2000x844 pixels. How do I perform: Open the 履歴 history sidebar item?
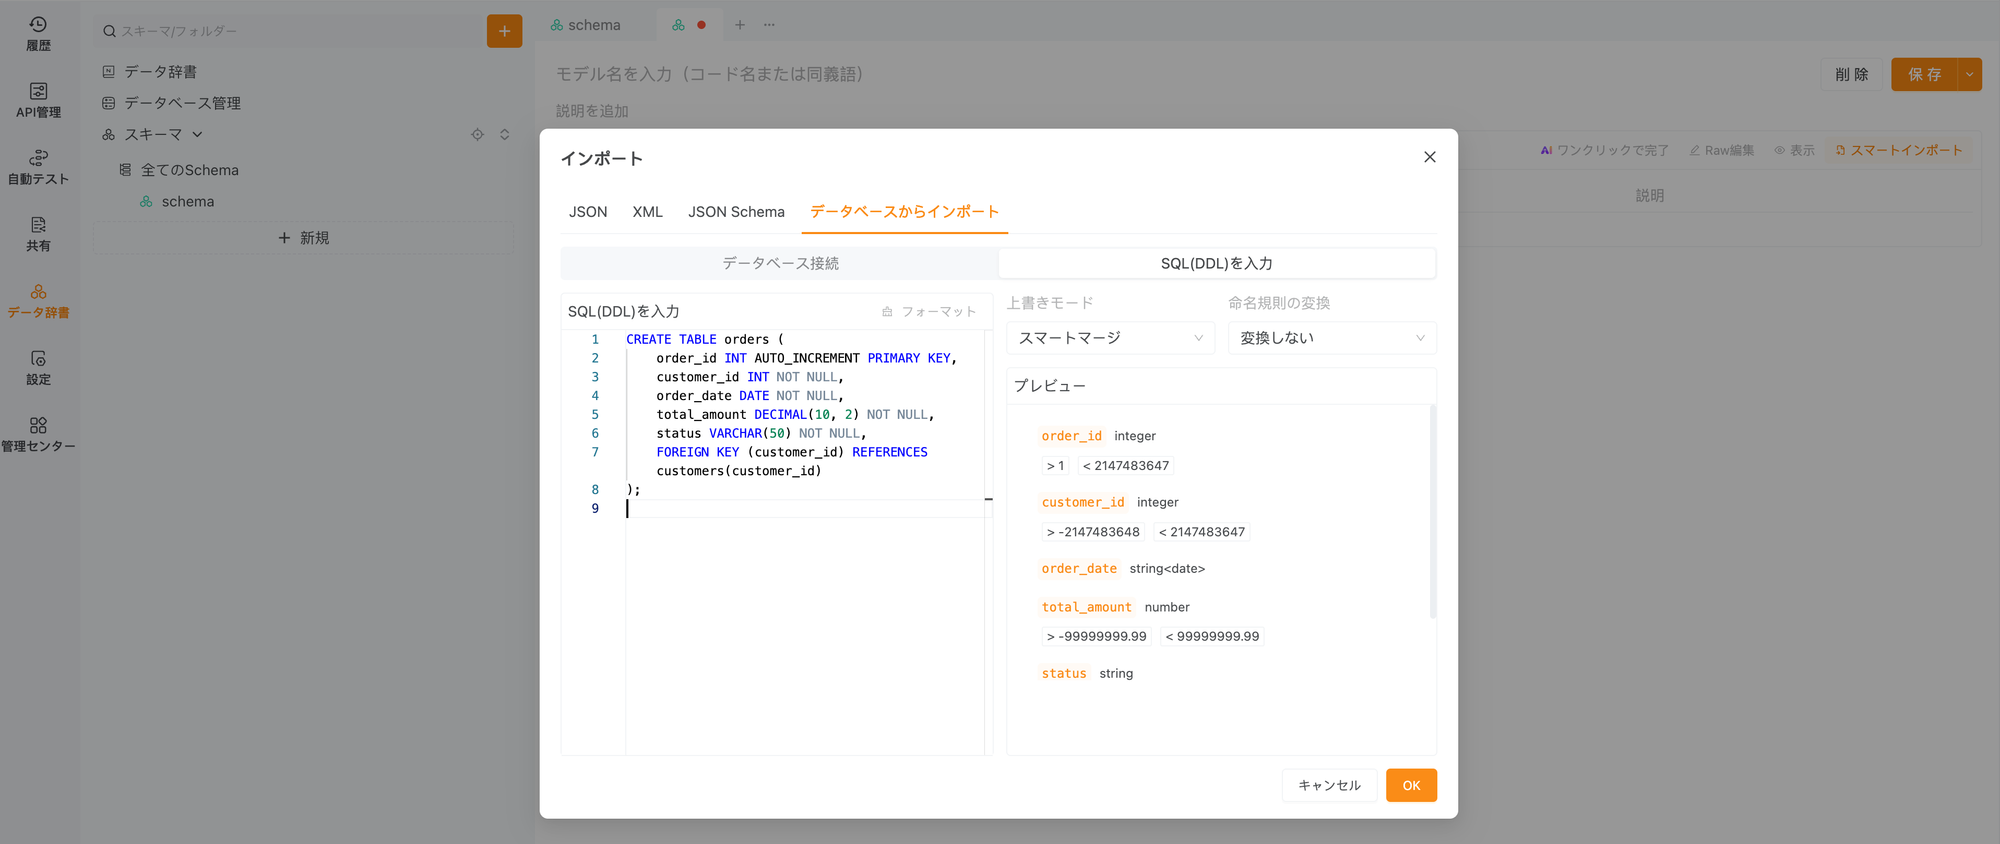click(x=38, y=34)
